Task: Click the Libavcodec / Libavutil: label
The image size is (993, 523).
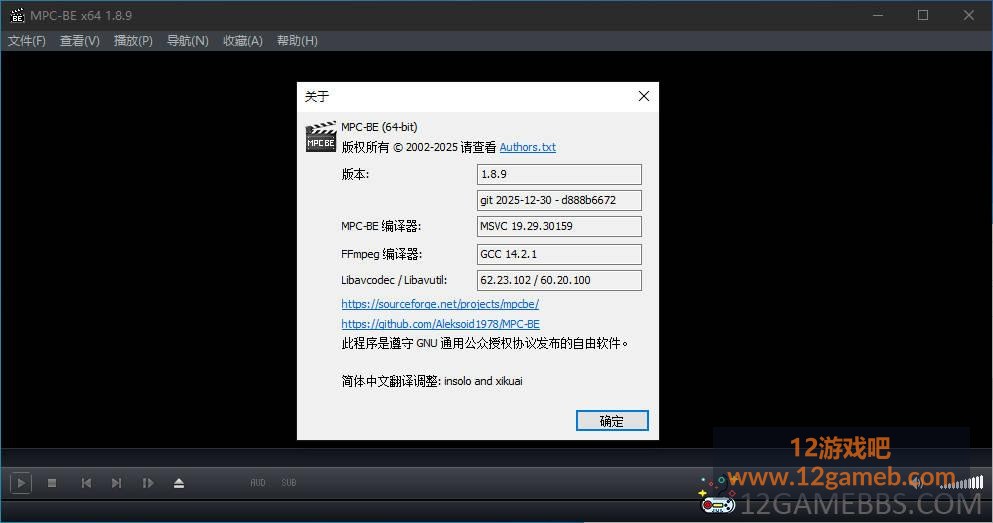Action: (x=394, y=280)
